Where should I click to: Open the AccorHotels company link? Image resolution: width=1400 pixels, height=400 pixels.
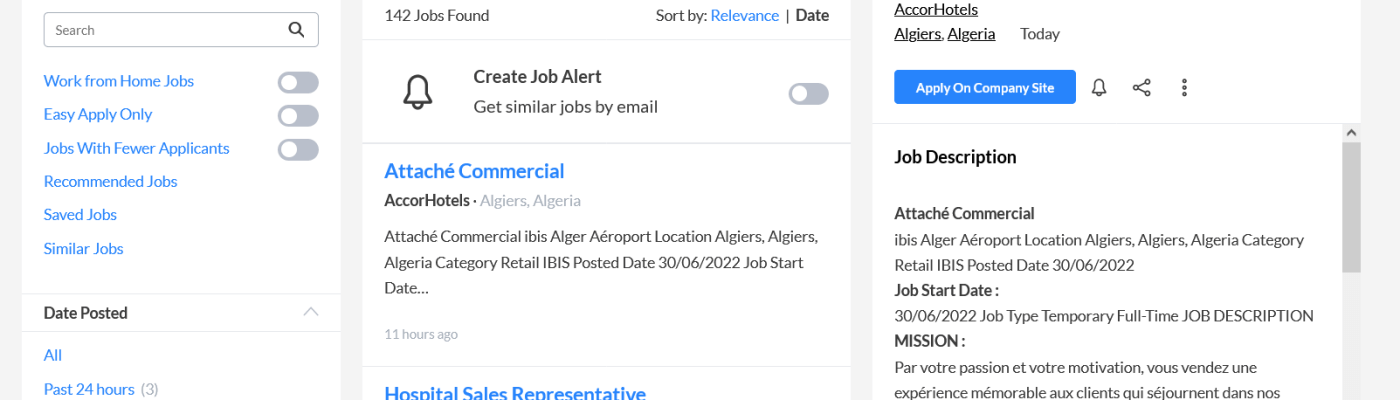coord(936,10)
